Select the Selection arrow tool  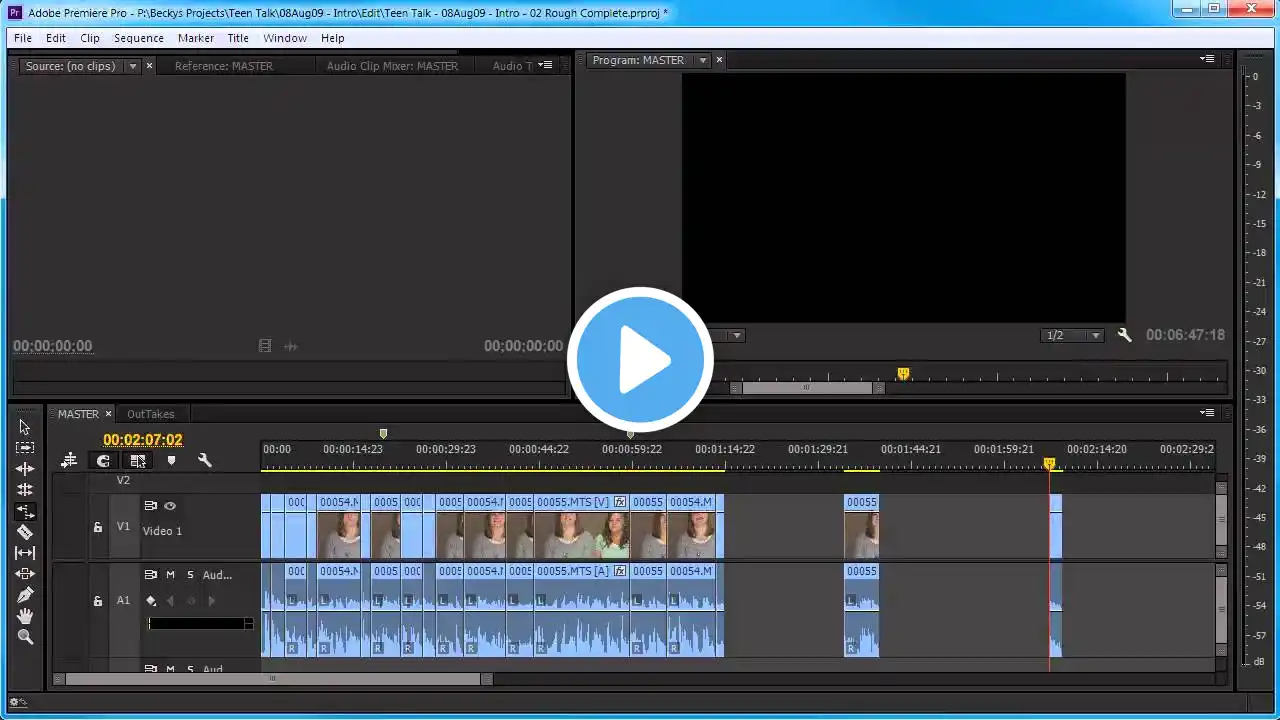pyautogui.click(x=25, y=427)
